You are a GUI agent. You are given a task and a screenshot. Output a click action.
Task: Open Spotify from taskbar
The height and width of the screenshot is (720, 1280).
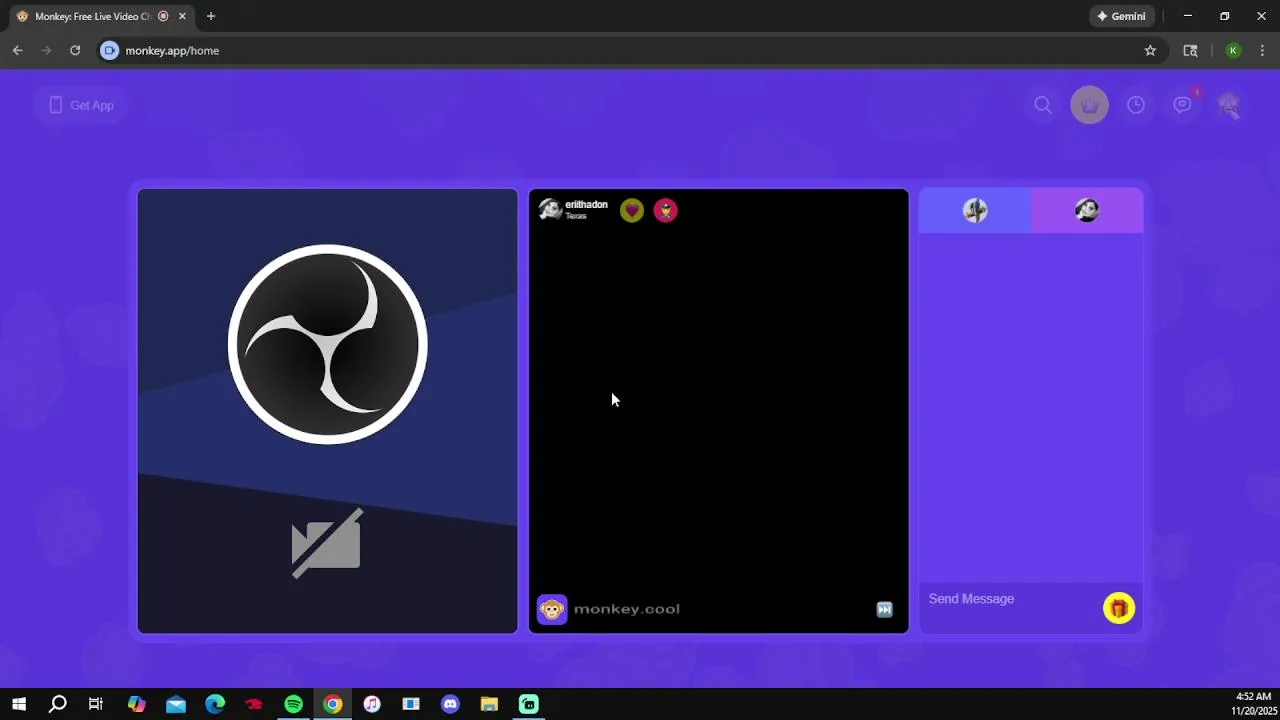(x=293, y=704)
